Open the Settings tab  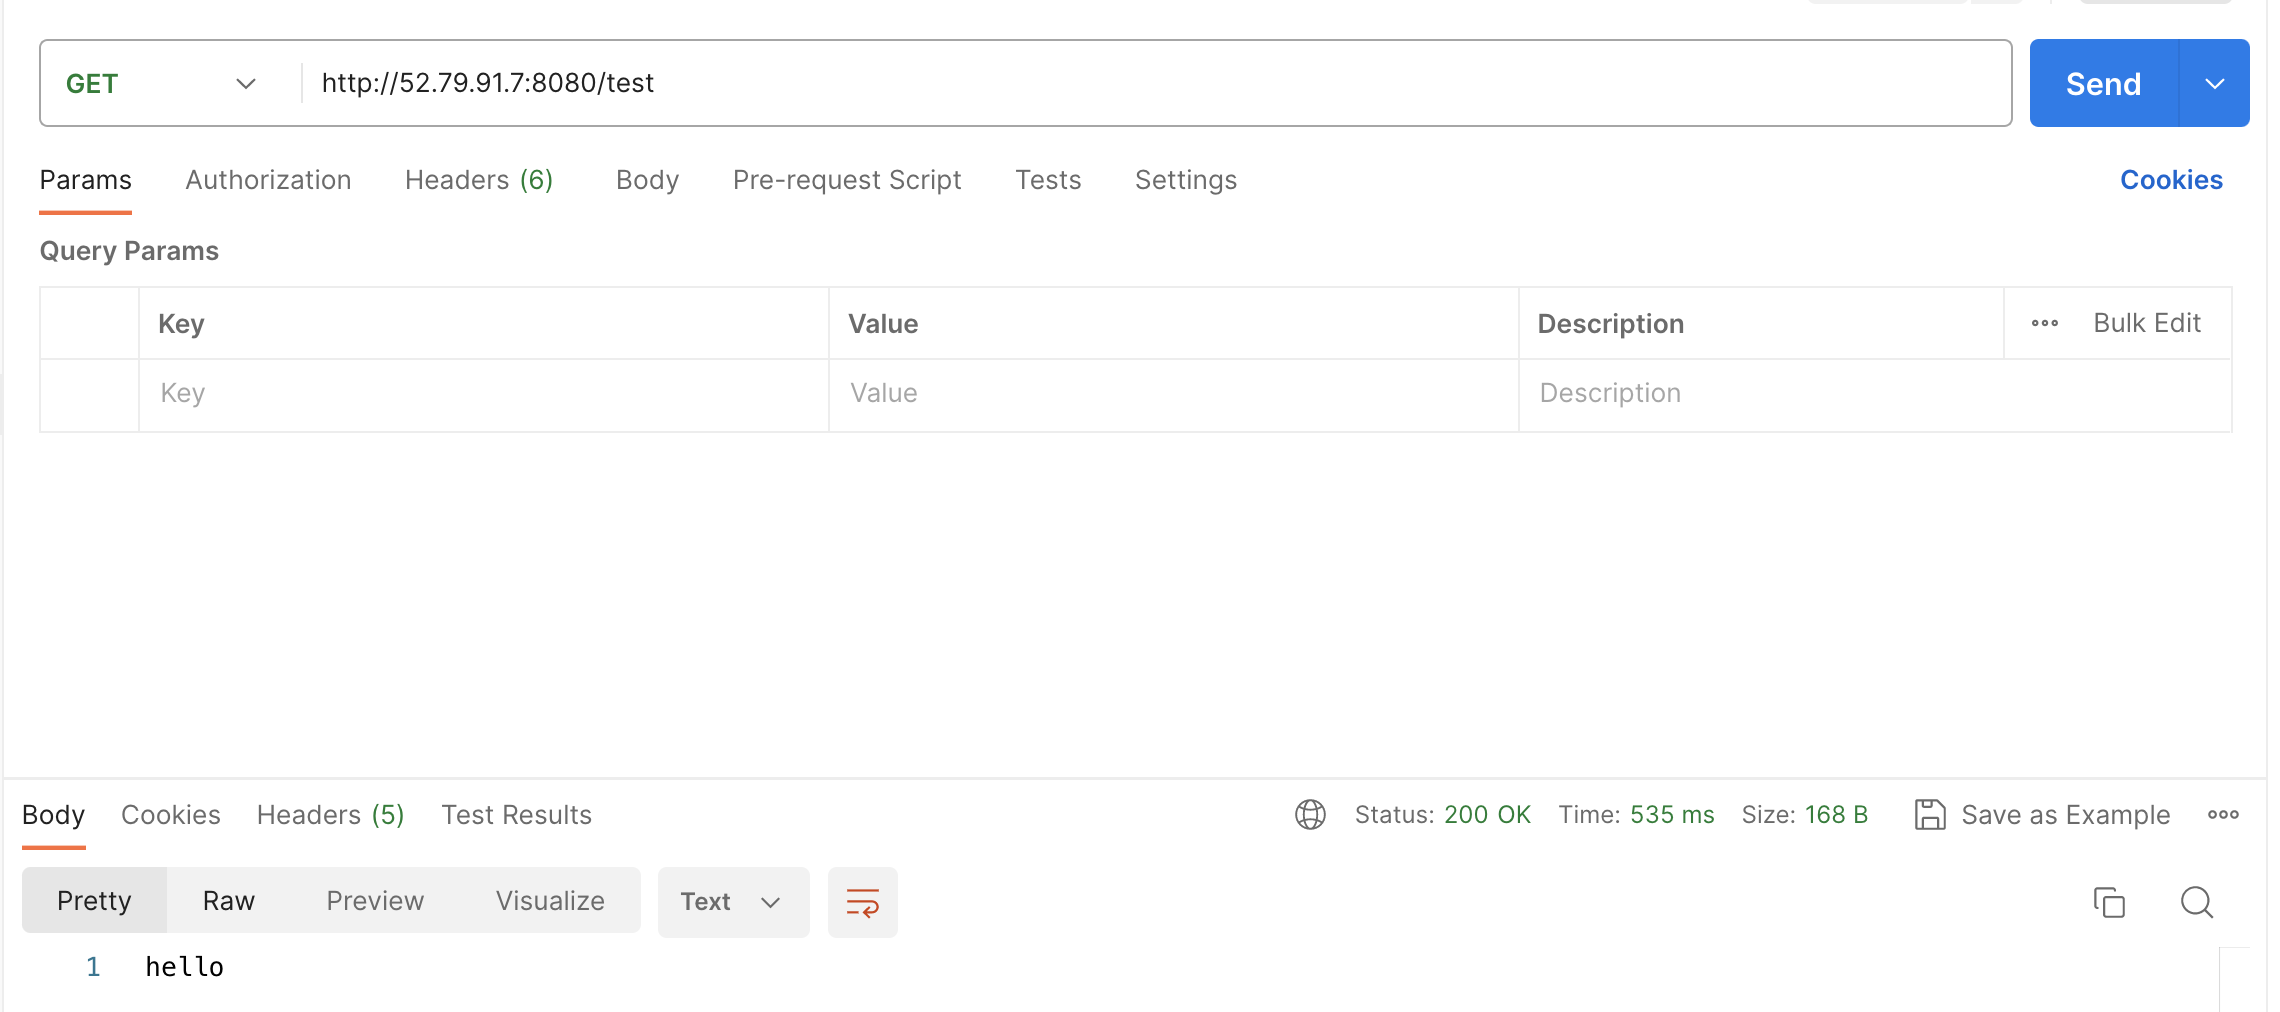[x=1186, y=180]
